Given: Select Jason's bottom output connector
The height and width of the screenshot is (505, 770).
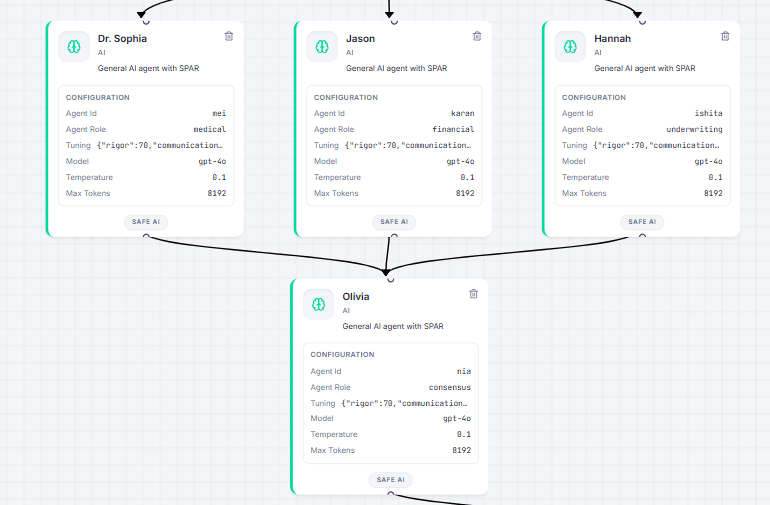Looking at the screenshot, I should tap(394, 237).
